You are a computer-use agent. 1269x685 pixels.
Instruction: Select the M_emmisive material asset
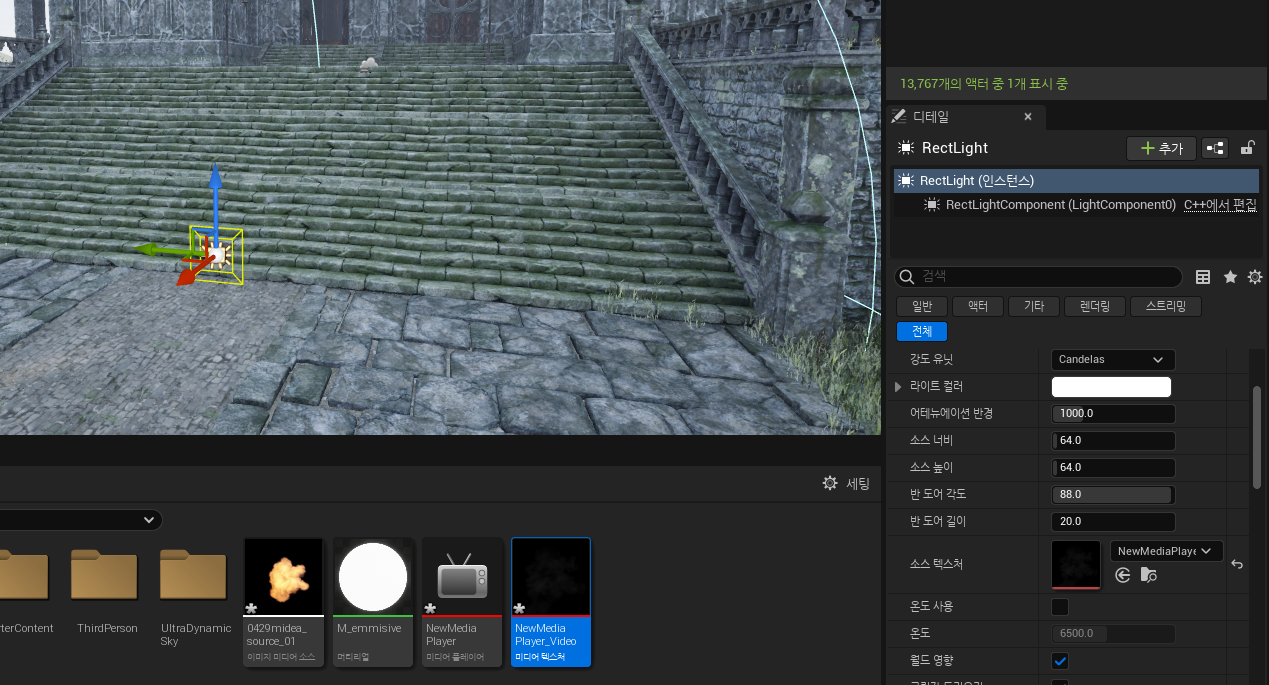[x=373, y=602]
